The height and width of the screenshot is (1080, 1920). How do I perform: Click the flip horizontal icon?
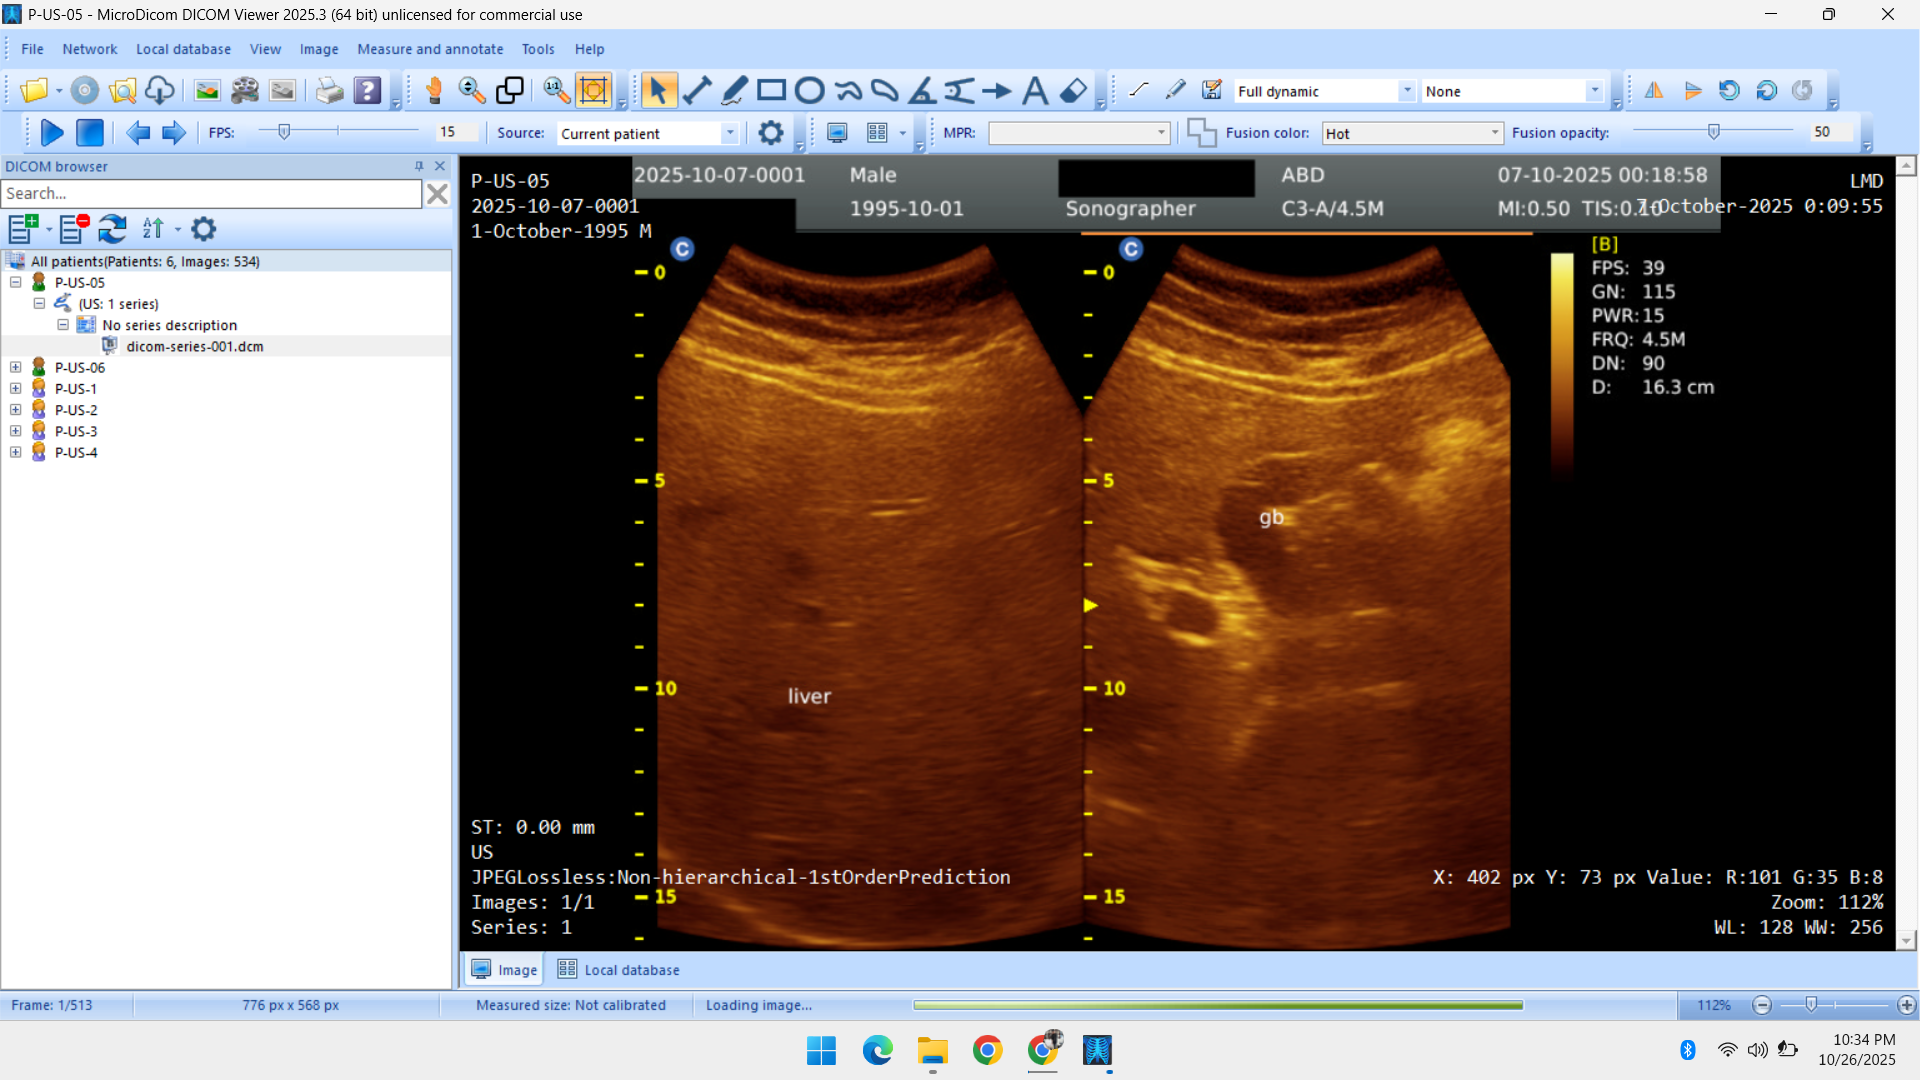pyautogui.click(x=1654, y=91)
